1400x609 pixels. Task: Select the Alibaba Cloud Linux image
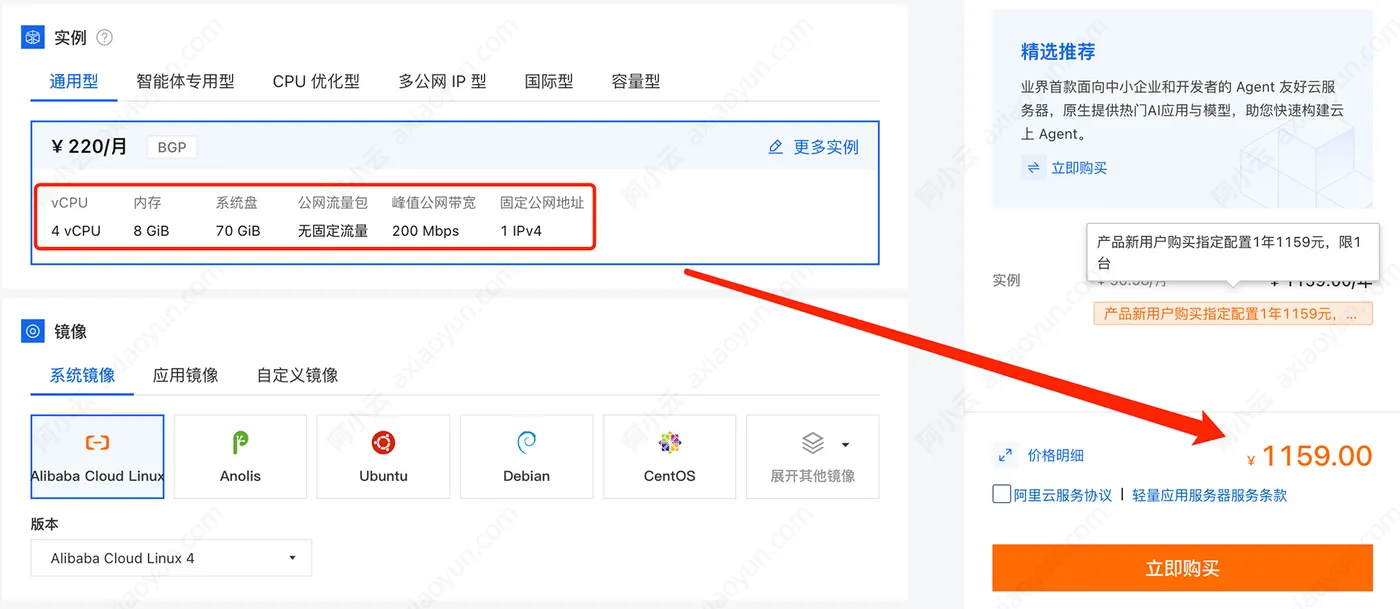[97, 457]
